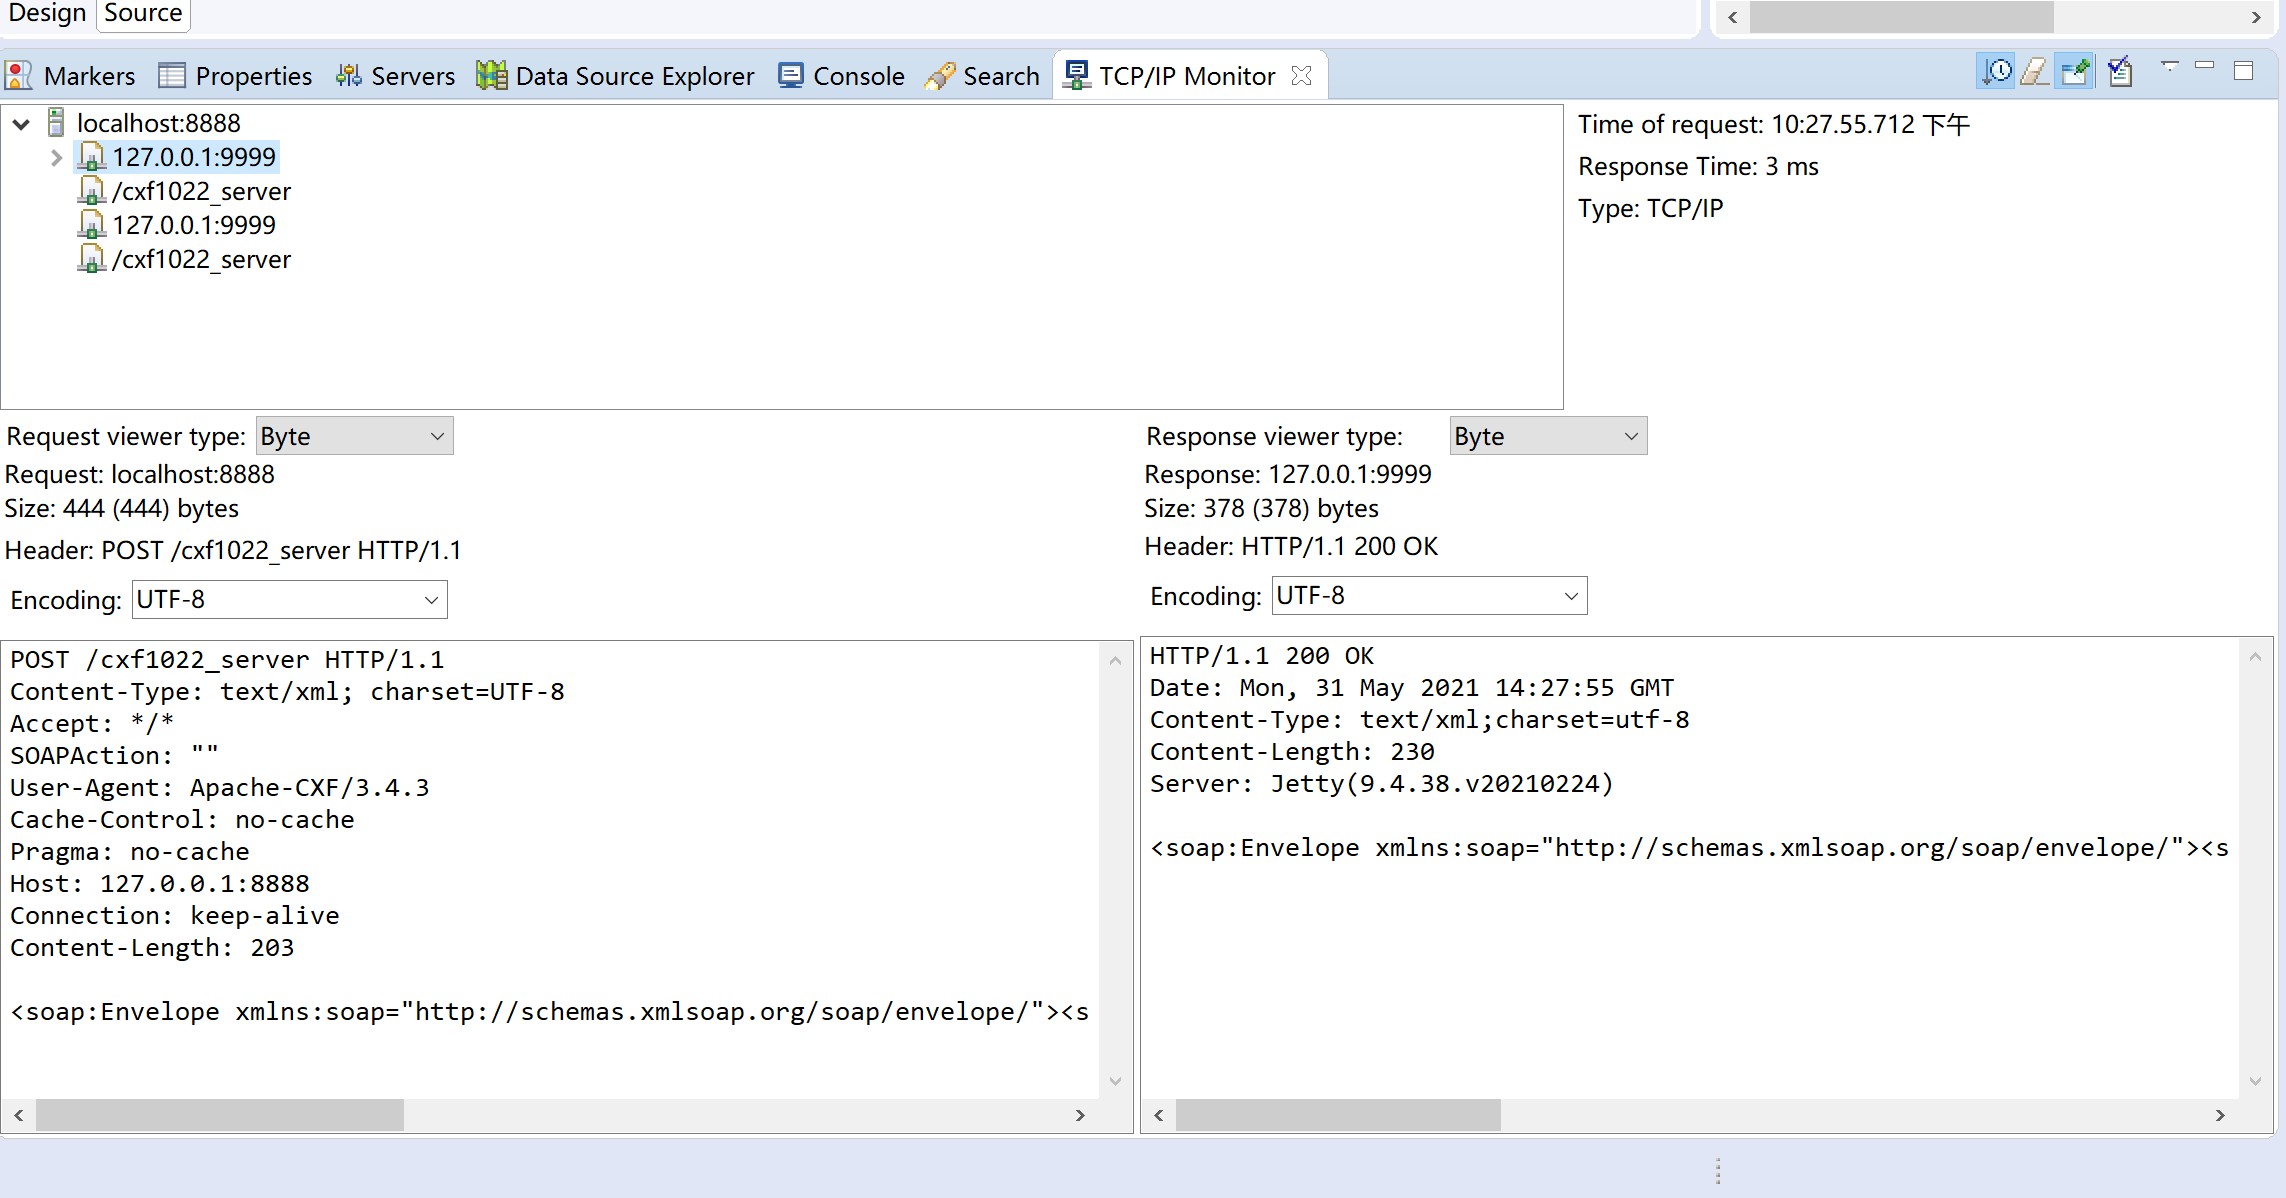Open Request viewer type Byte dropdown
The image size is (2286, 1198).
(x=354, y=436)
